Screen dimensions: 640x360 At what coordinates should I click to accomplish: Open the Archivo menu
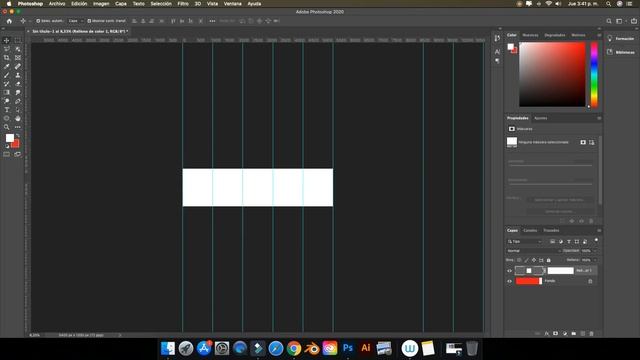57,4
